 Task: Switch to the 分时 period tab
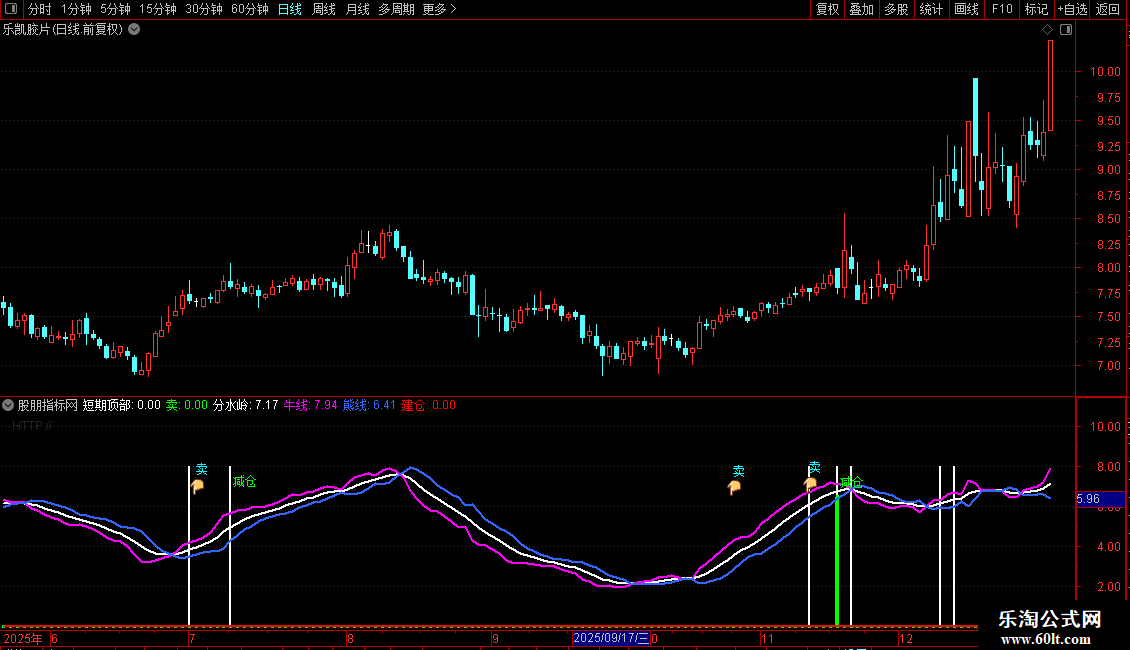(x=40, y=9)
